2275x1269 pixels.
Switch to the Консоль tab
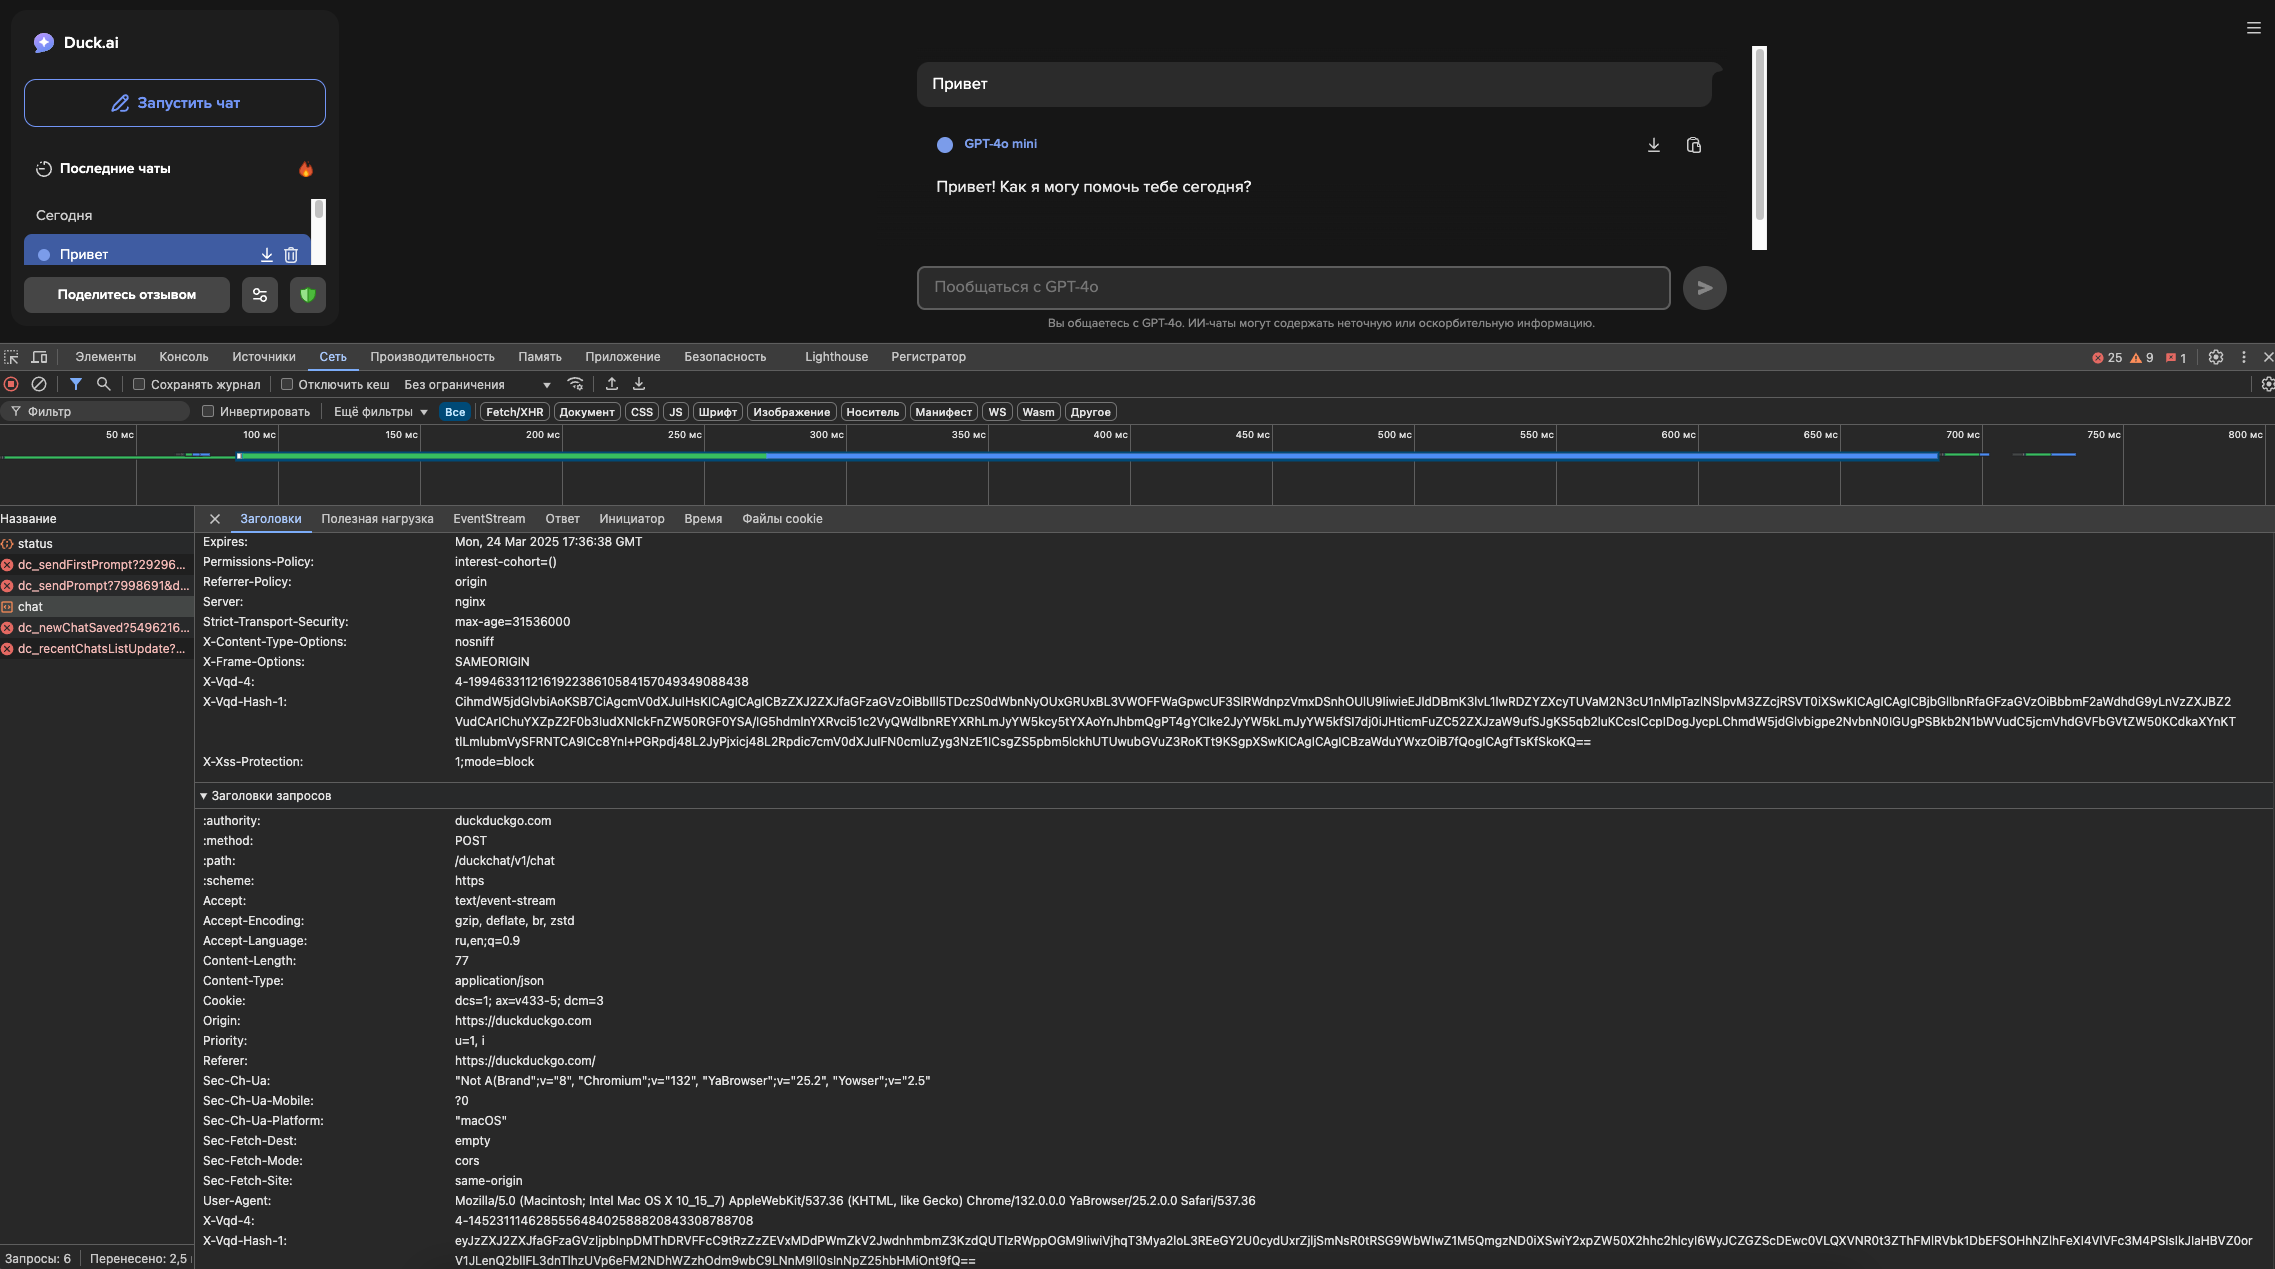point(184,357)
